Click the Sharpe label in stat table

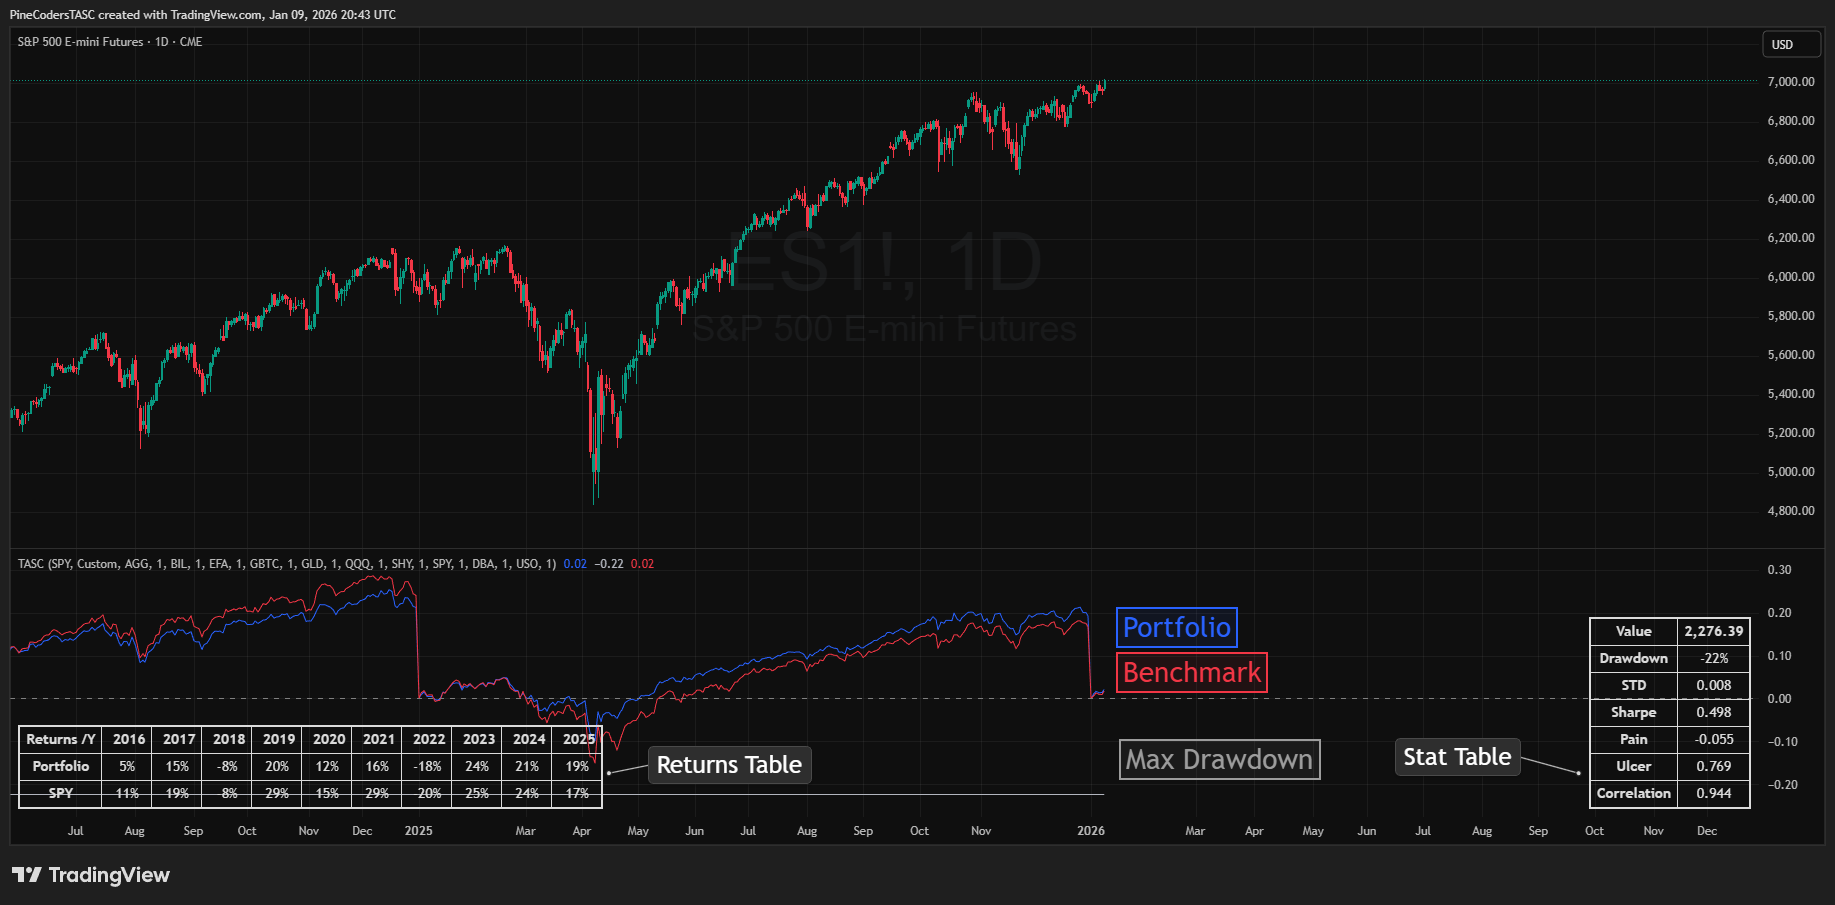[x=1634, y=712]
